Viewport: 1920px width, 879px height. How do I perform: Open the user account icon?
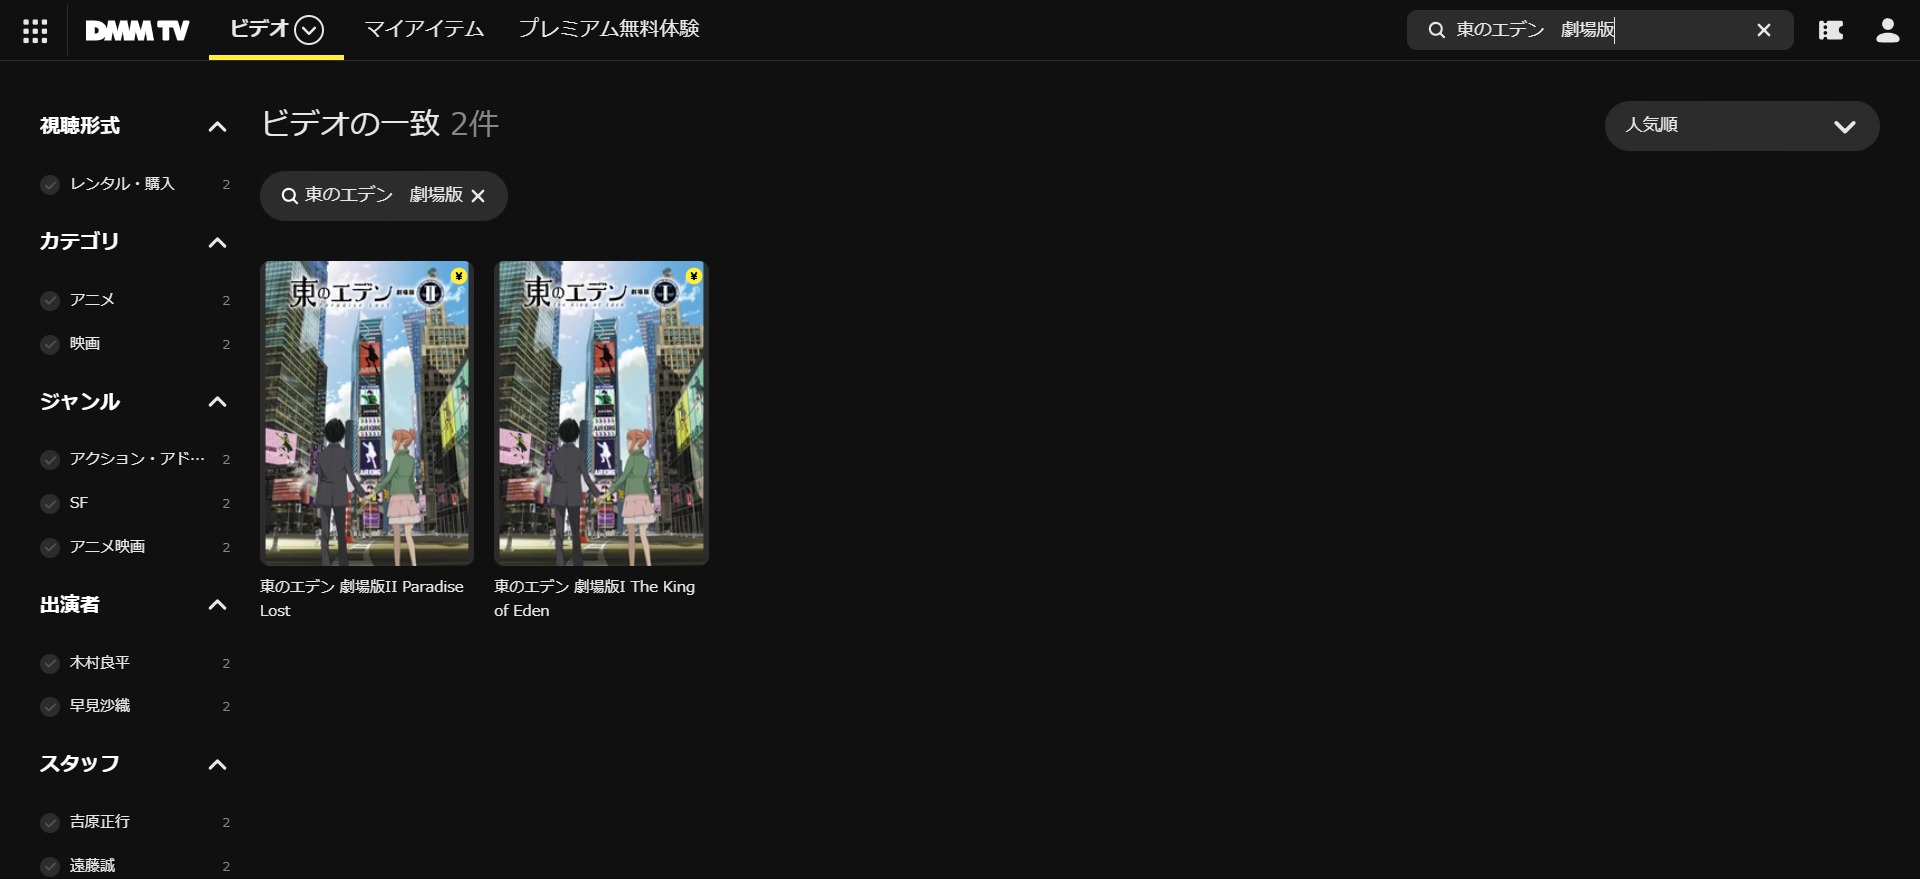(1887, 30)
